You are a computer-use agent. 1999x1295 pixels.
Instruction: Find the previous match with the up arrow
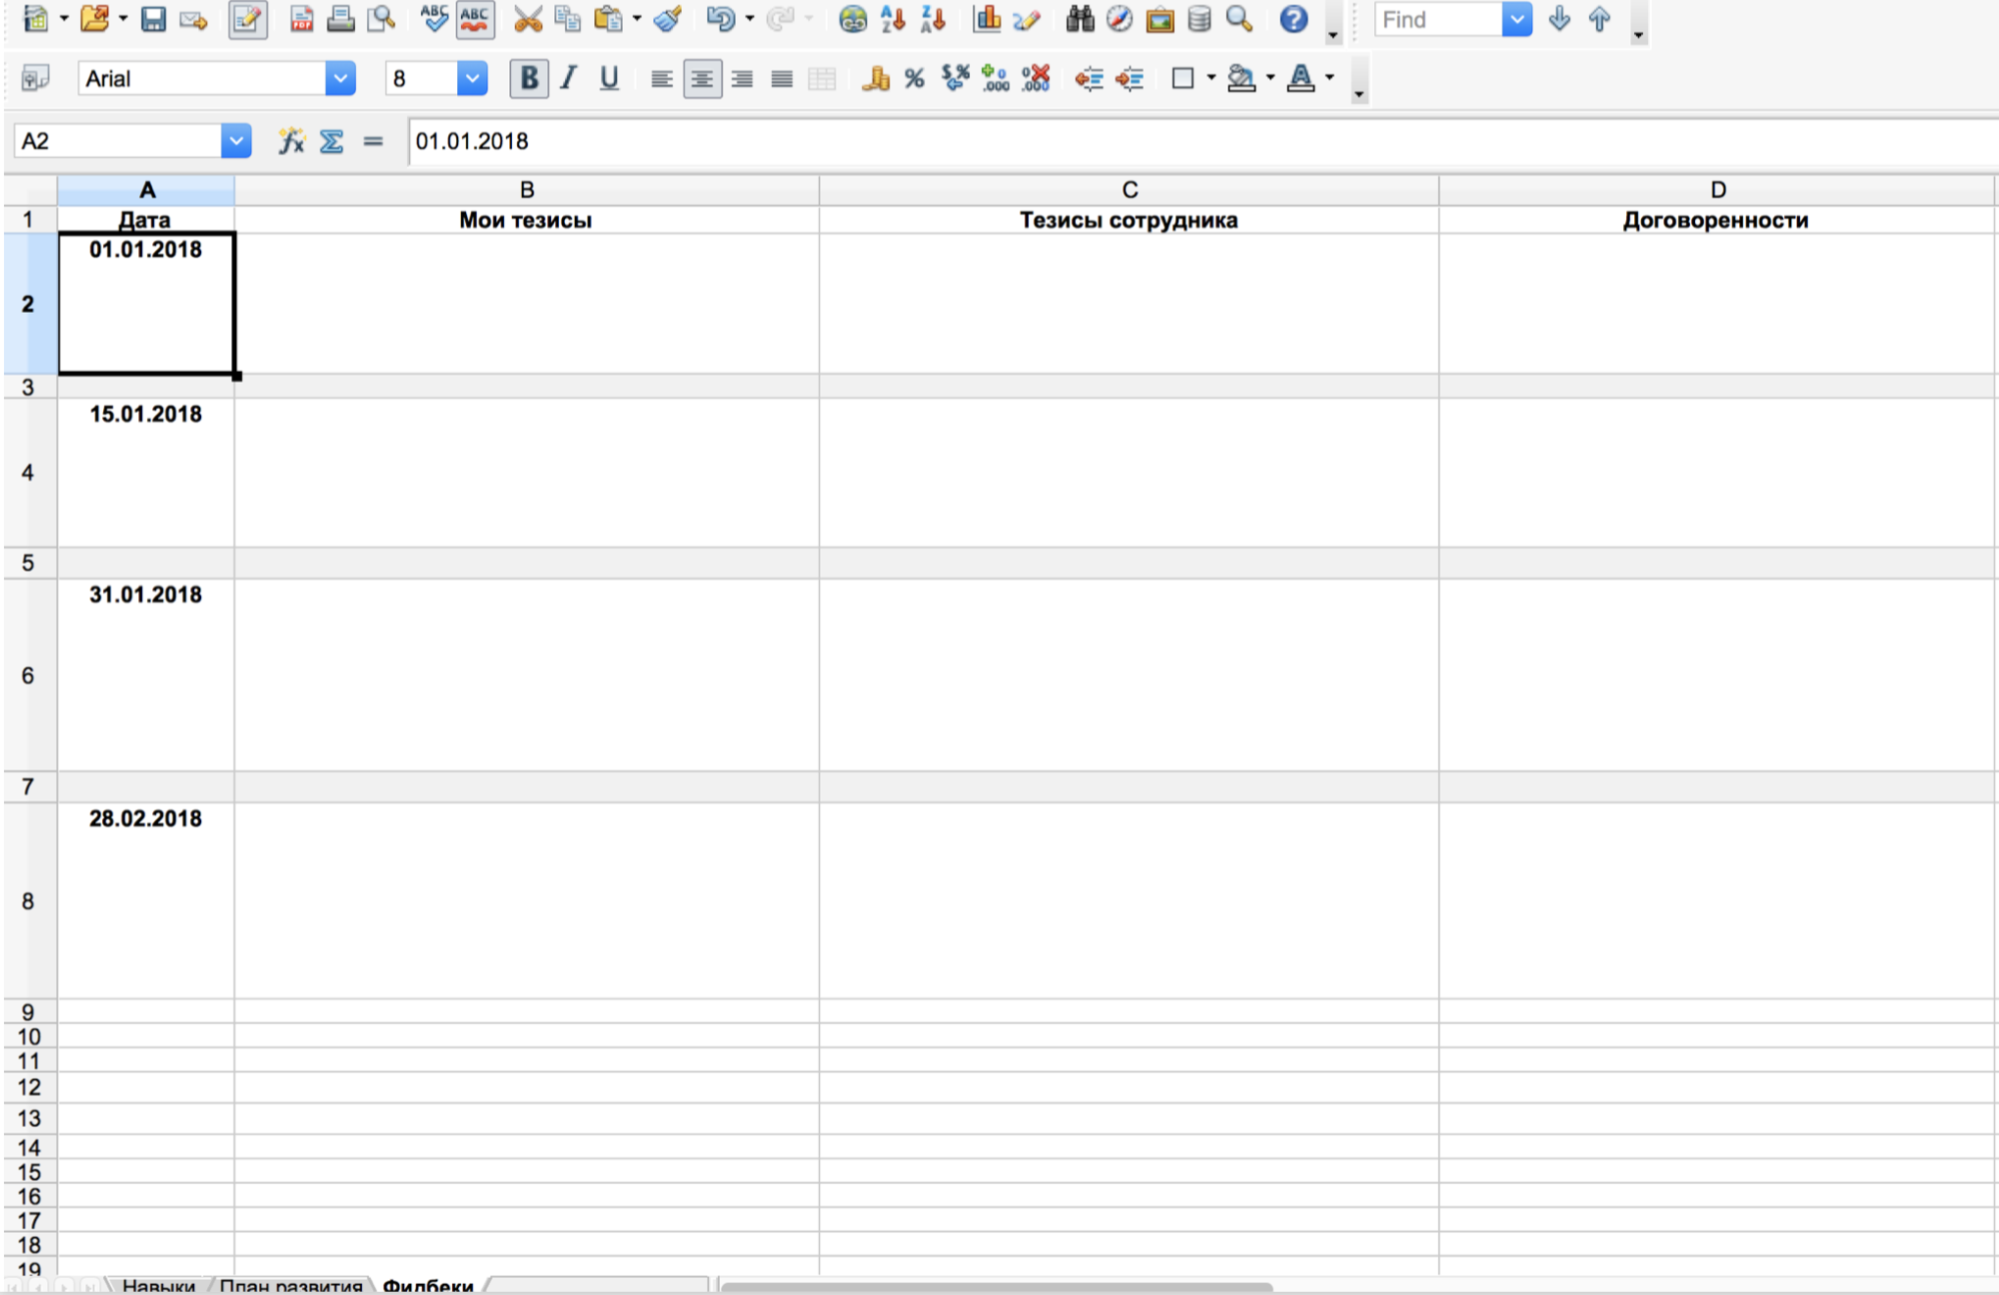pos(1599,19)
